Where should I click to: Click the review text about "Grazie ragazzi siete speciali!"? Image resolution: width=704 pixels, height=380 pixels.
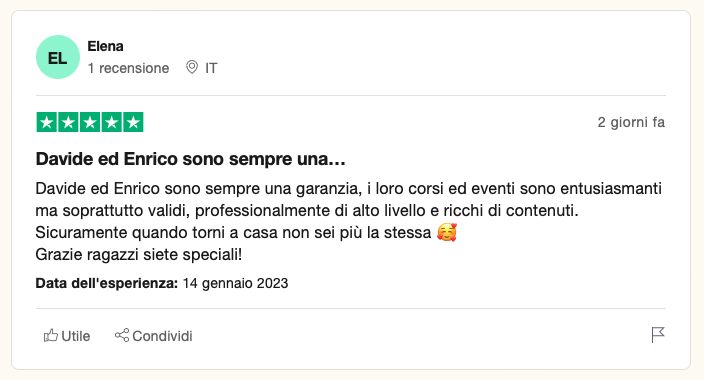139,255
